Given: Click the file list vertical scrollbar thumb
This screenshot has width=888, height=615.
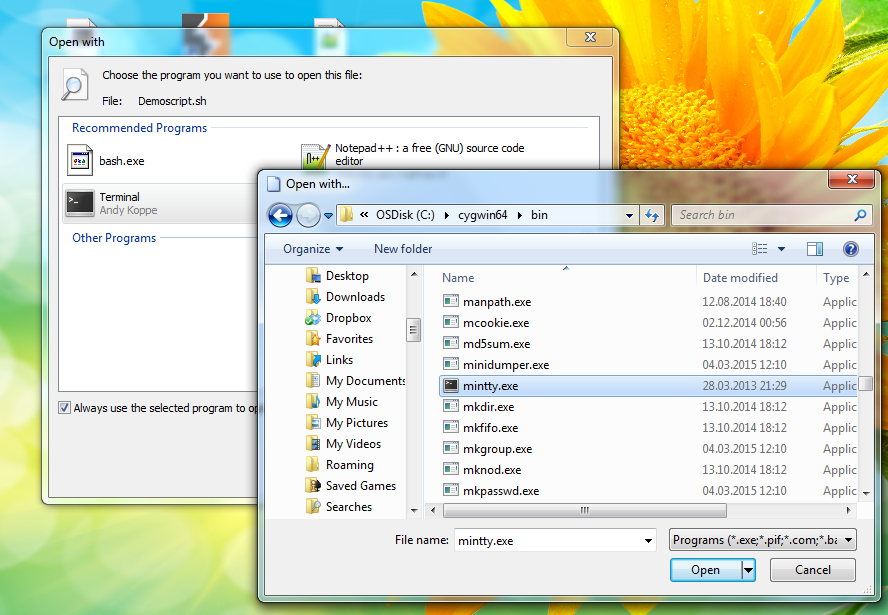Looking at the screenshot, I should coord(865,384).
